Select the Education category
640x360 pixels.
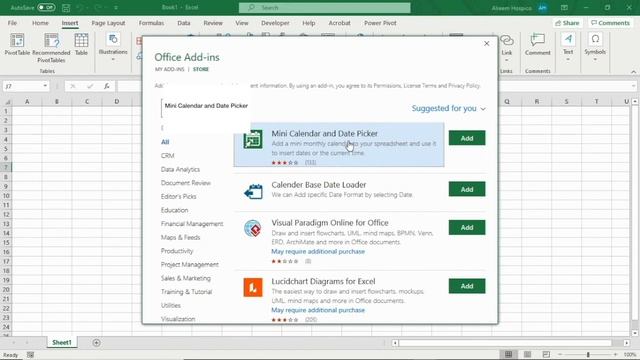pyautogui.click(x=174, y=210)
